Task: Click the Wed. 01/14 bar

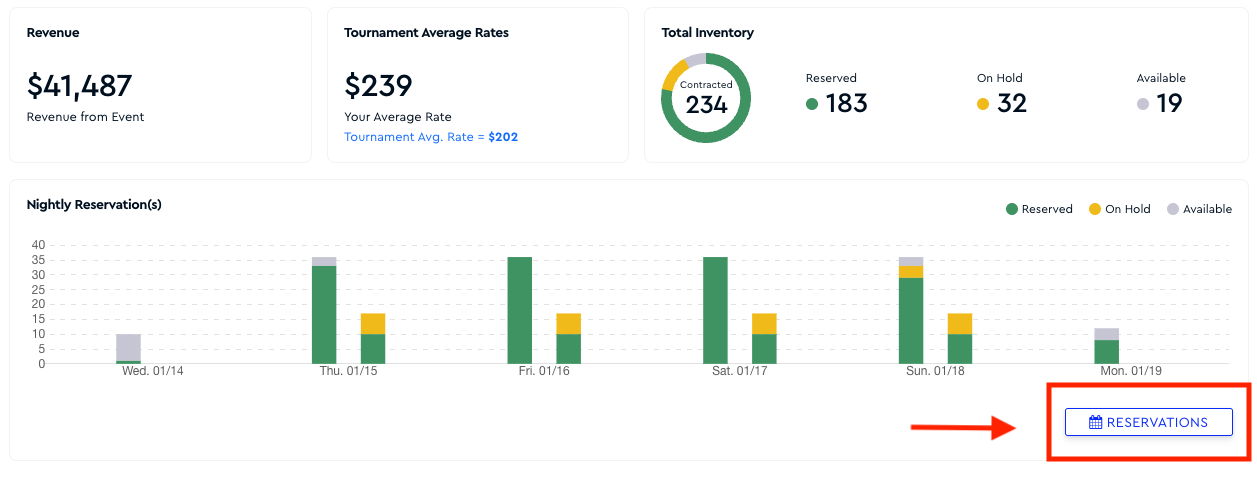Action: [128, 349]
